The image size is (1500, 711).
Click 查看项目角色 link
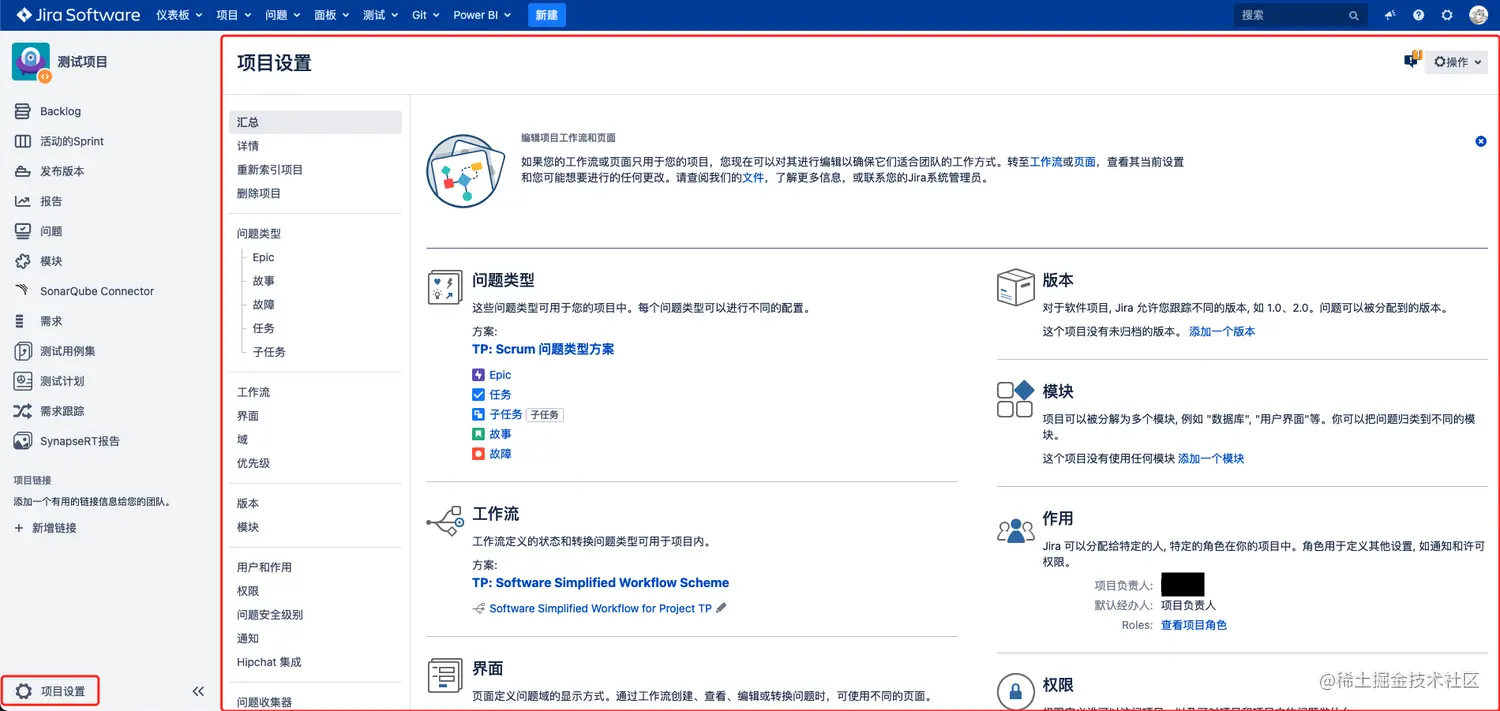(1194, 625)
